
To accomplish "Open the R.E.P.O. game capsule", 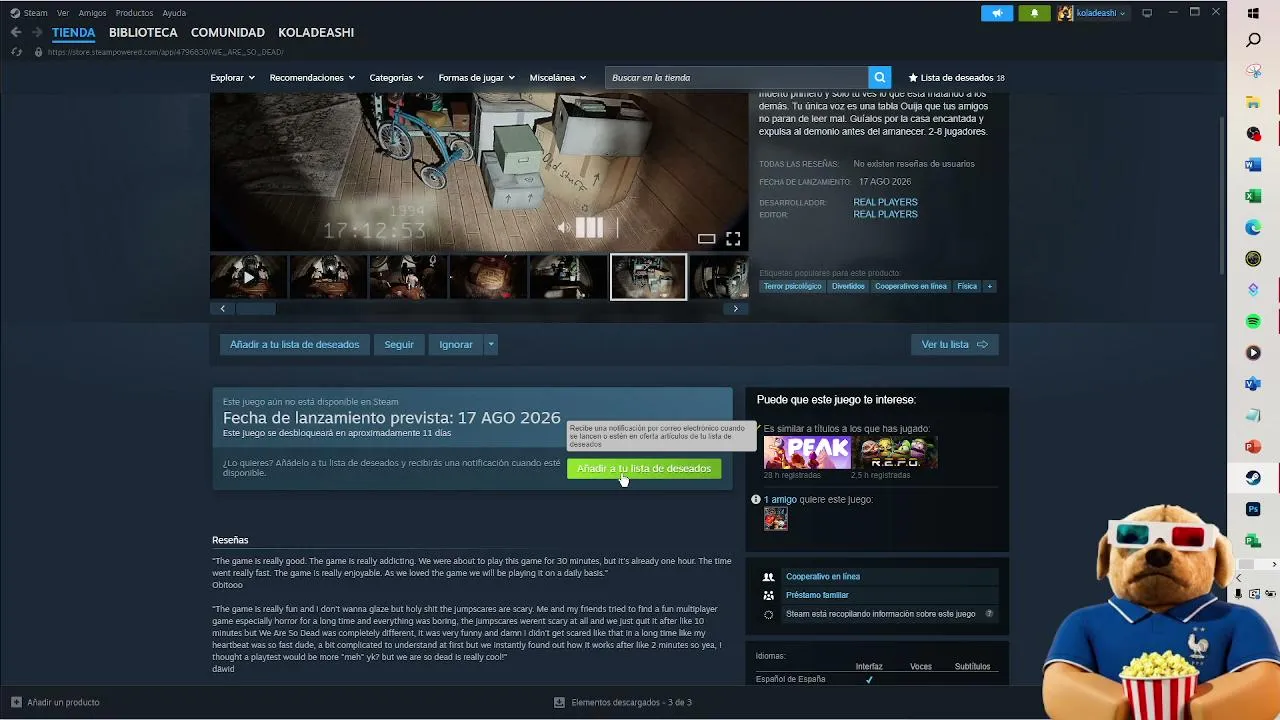I will coord(895,453).
